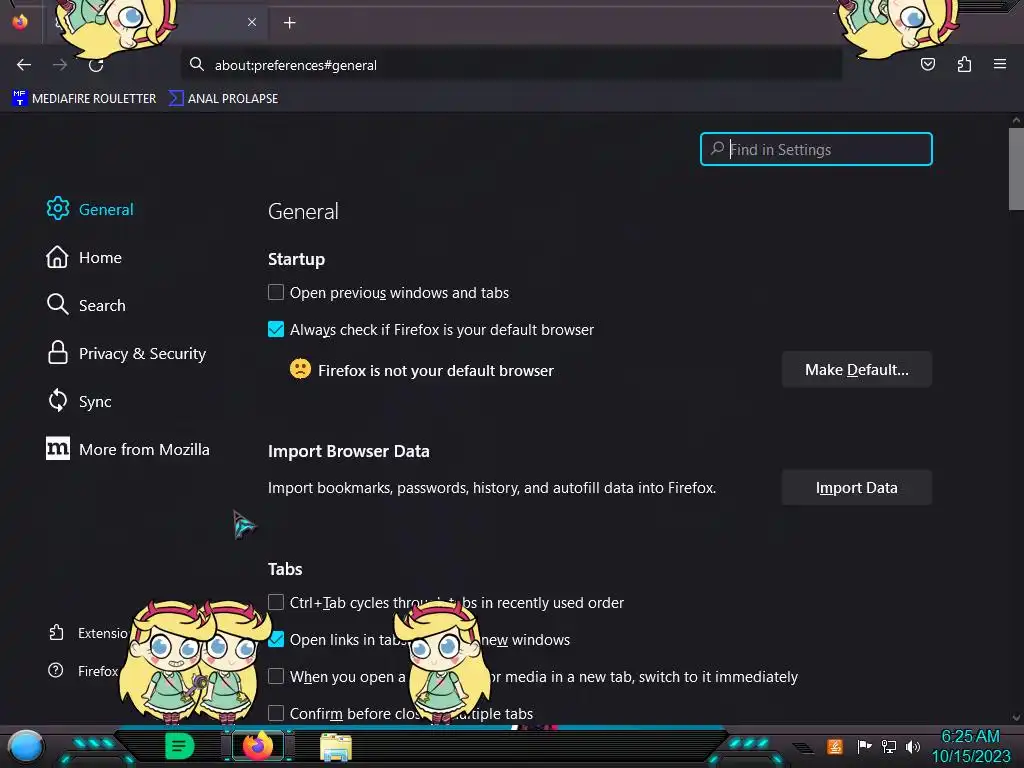Click the taskbar clock showing 6:25 AM
Viewport: 1024px width, 768px height.
970,746
